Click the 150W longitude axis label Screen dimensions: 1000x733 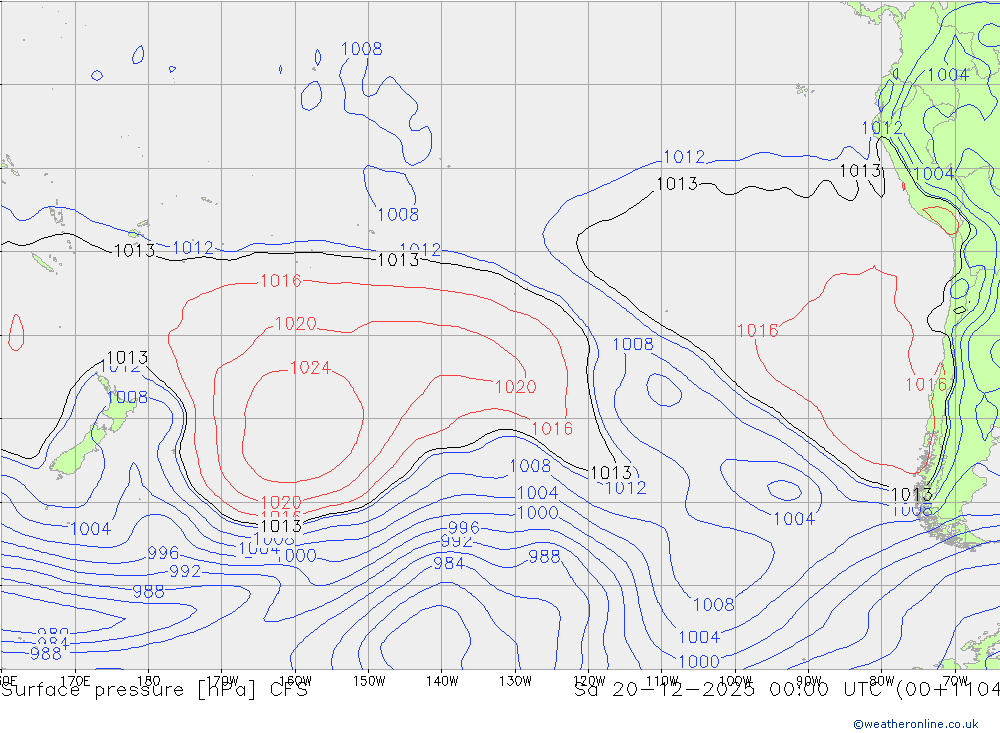pyautogui.click(x=369, y=681)
